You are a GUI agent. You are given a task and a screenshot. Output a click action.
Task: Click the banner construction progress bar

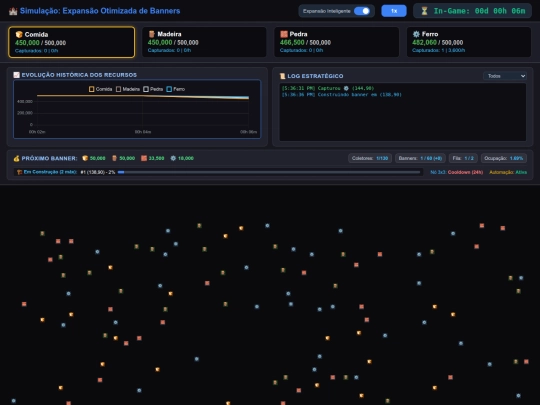pyautogui.click(x=269, y=172)
